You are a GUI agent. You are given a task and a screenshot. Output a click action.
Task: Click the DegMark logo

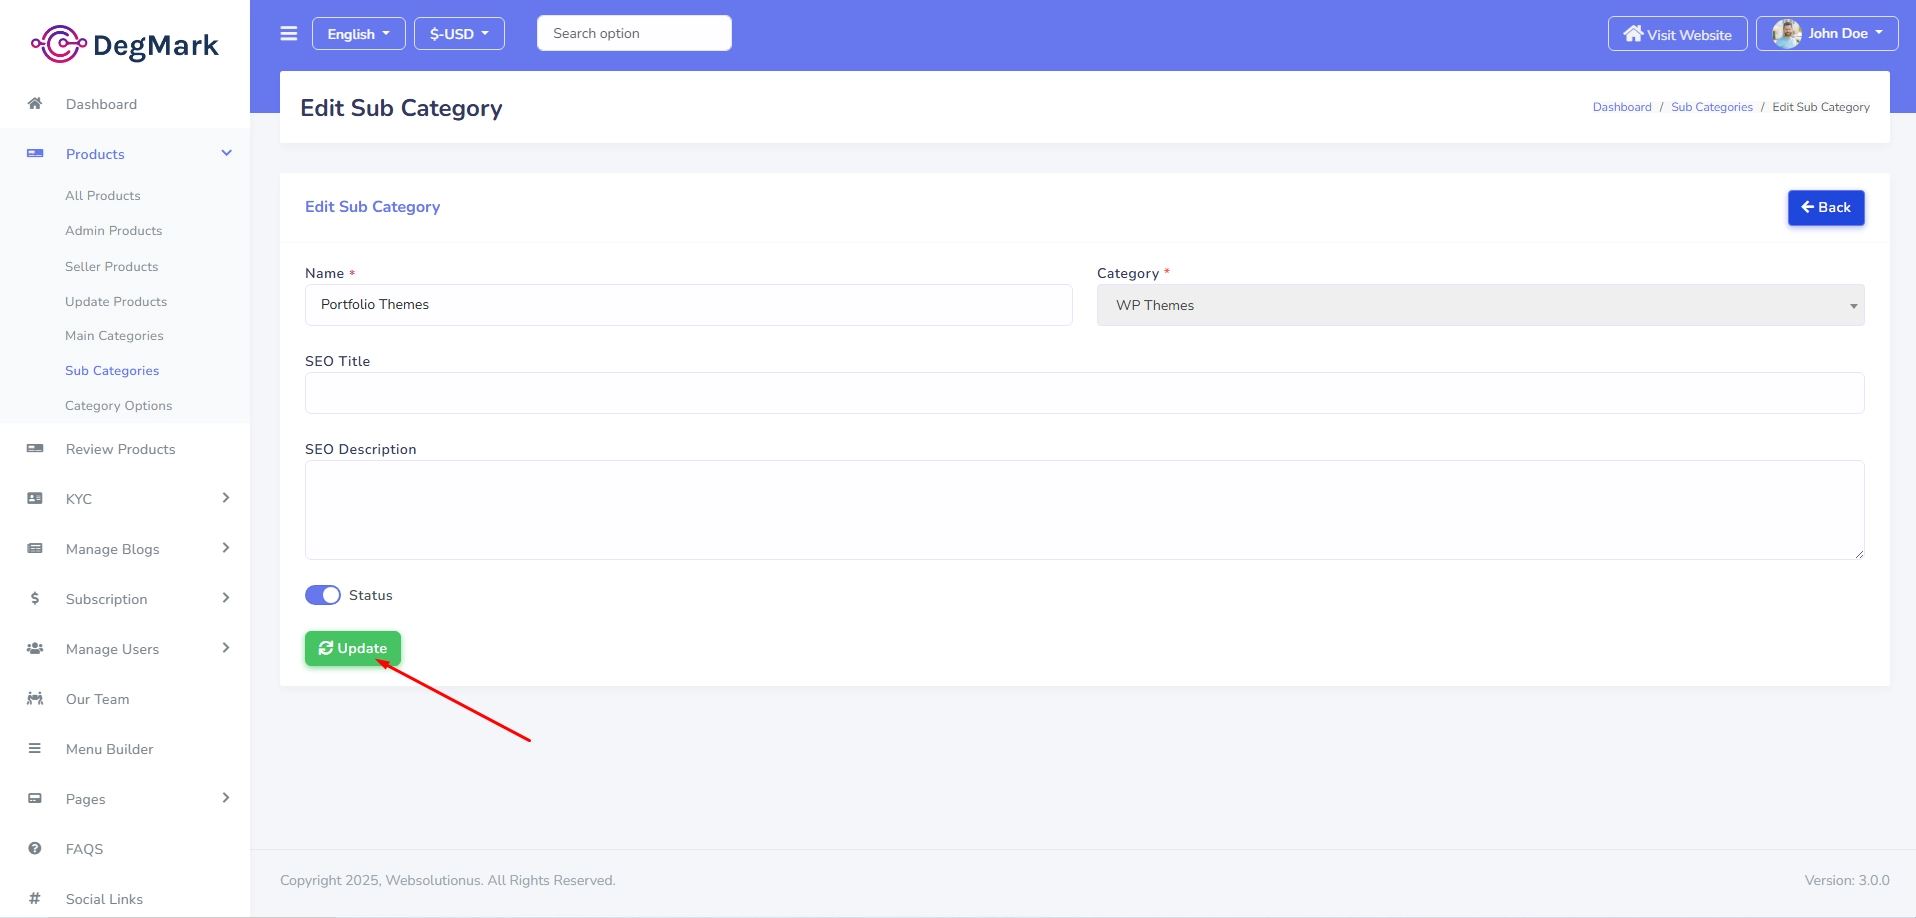click(x=125, y=44)
